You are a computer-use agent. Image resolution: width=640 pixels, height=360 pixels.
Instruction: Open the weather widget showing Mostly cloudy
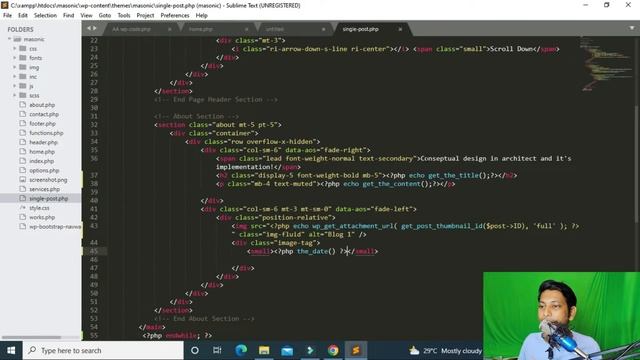click(x=446, y=351)
